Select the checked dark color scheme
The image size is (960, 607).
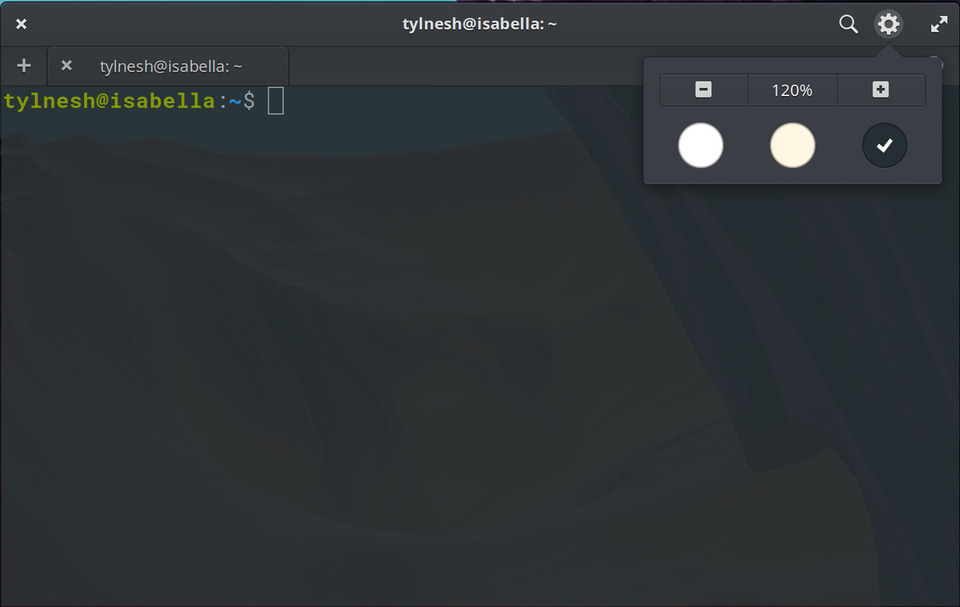coord(884,145)
